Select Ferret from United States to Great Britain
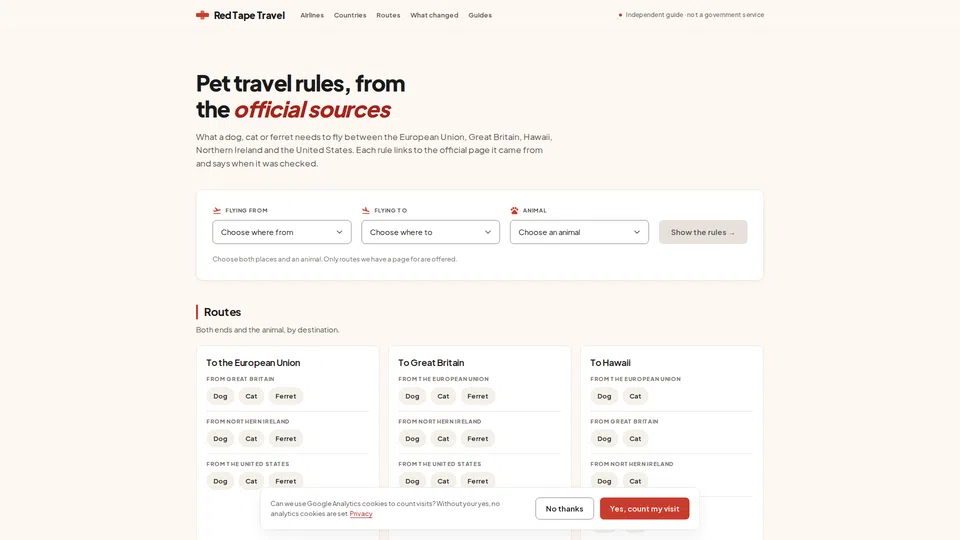Image resolution: width=960 pixels, height=540 pixels. point(478,481)
